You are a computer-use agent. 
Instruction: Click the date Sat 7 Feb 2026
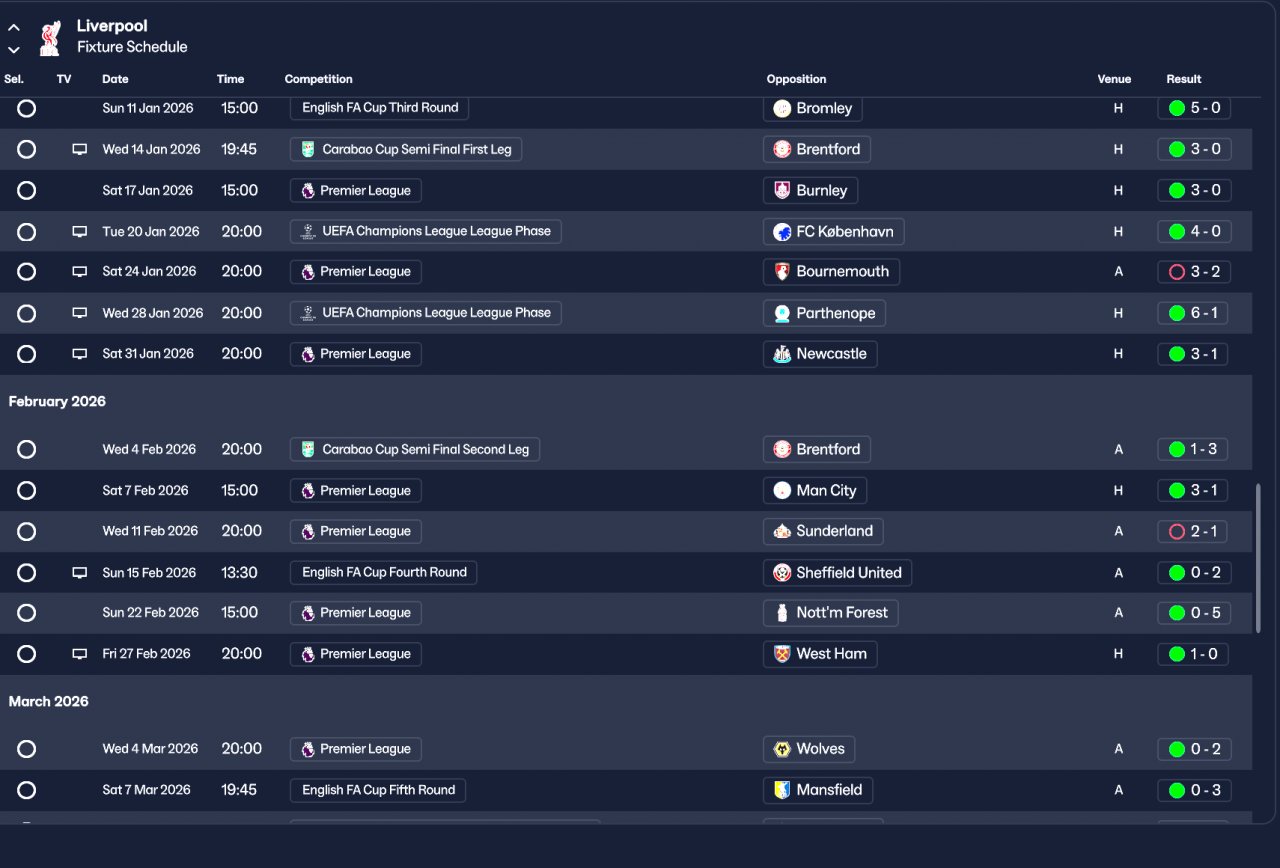pyautogui.click(x=144, y=491)
